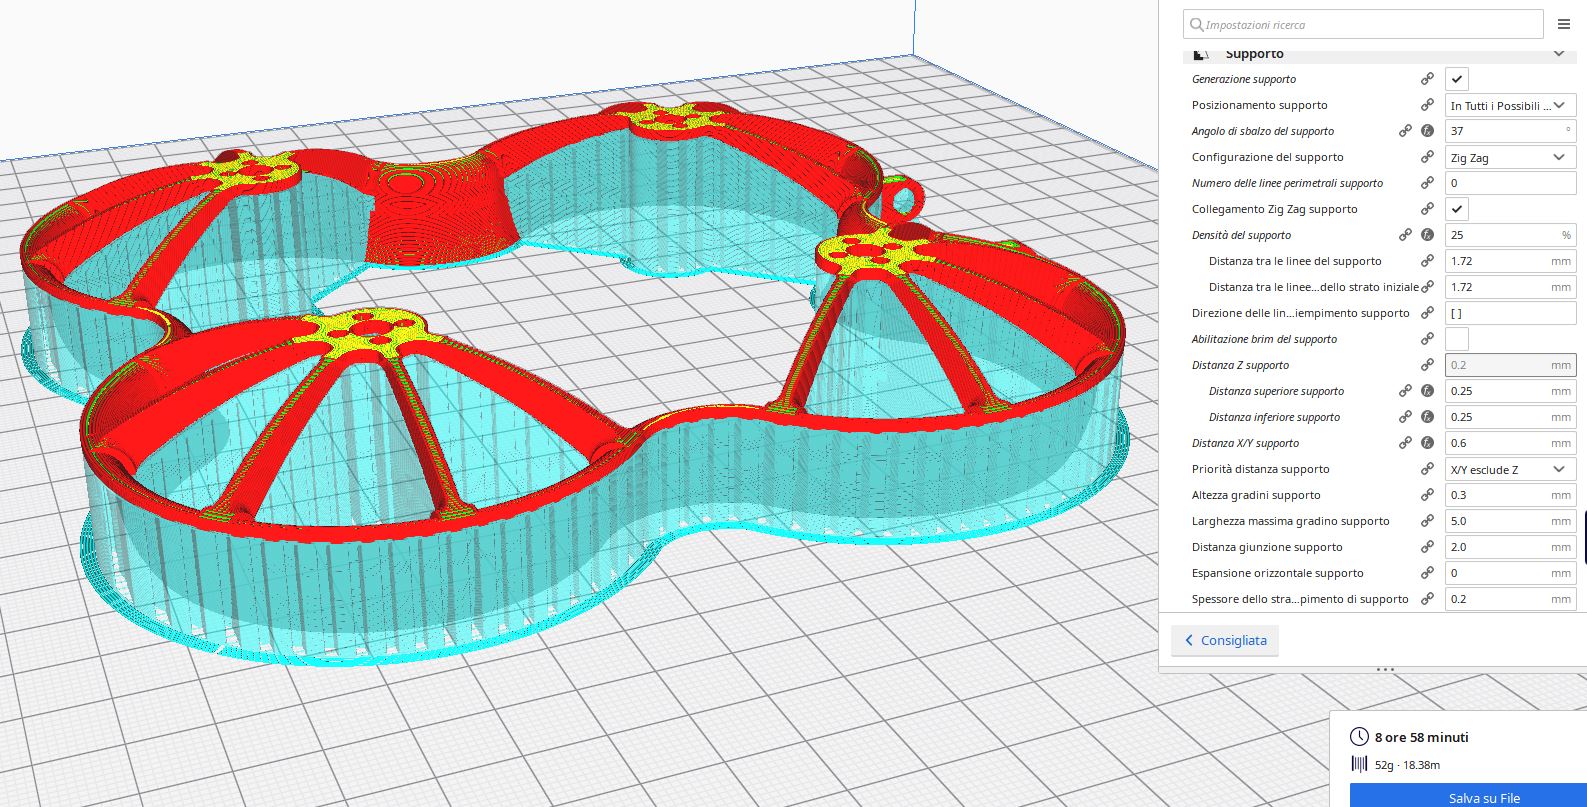This screenshot has width=1587, height=807.
Task: Click fx icon for Densità del supporto
Action: click(x=1428, y=235)
